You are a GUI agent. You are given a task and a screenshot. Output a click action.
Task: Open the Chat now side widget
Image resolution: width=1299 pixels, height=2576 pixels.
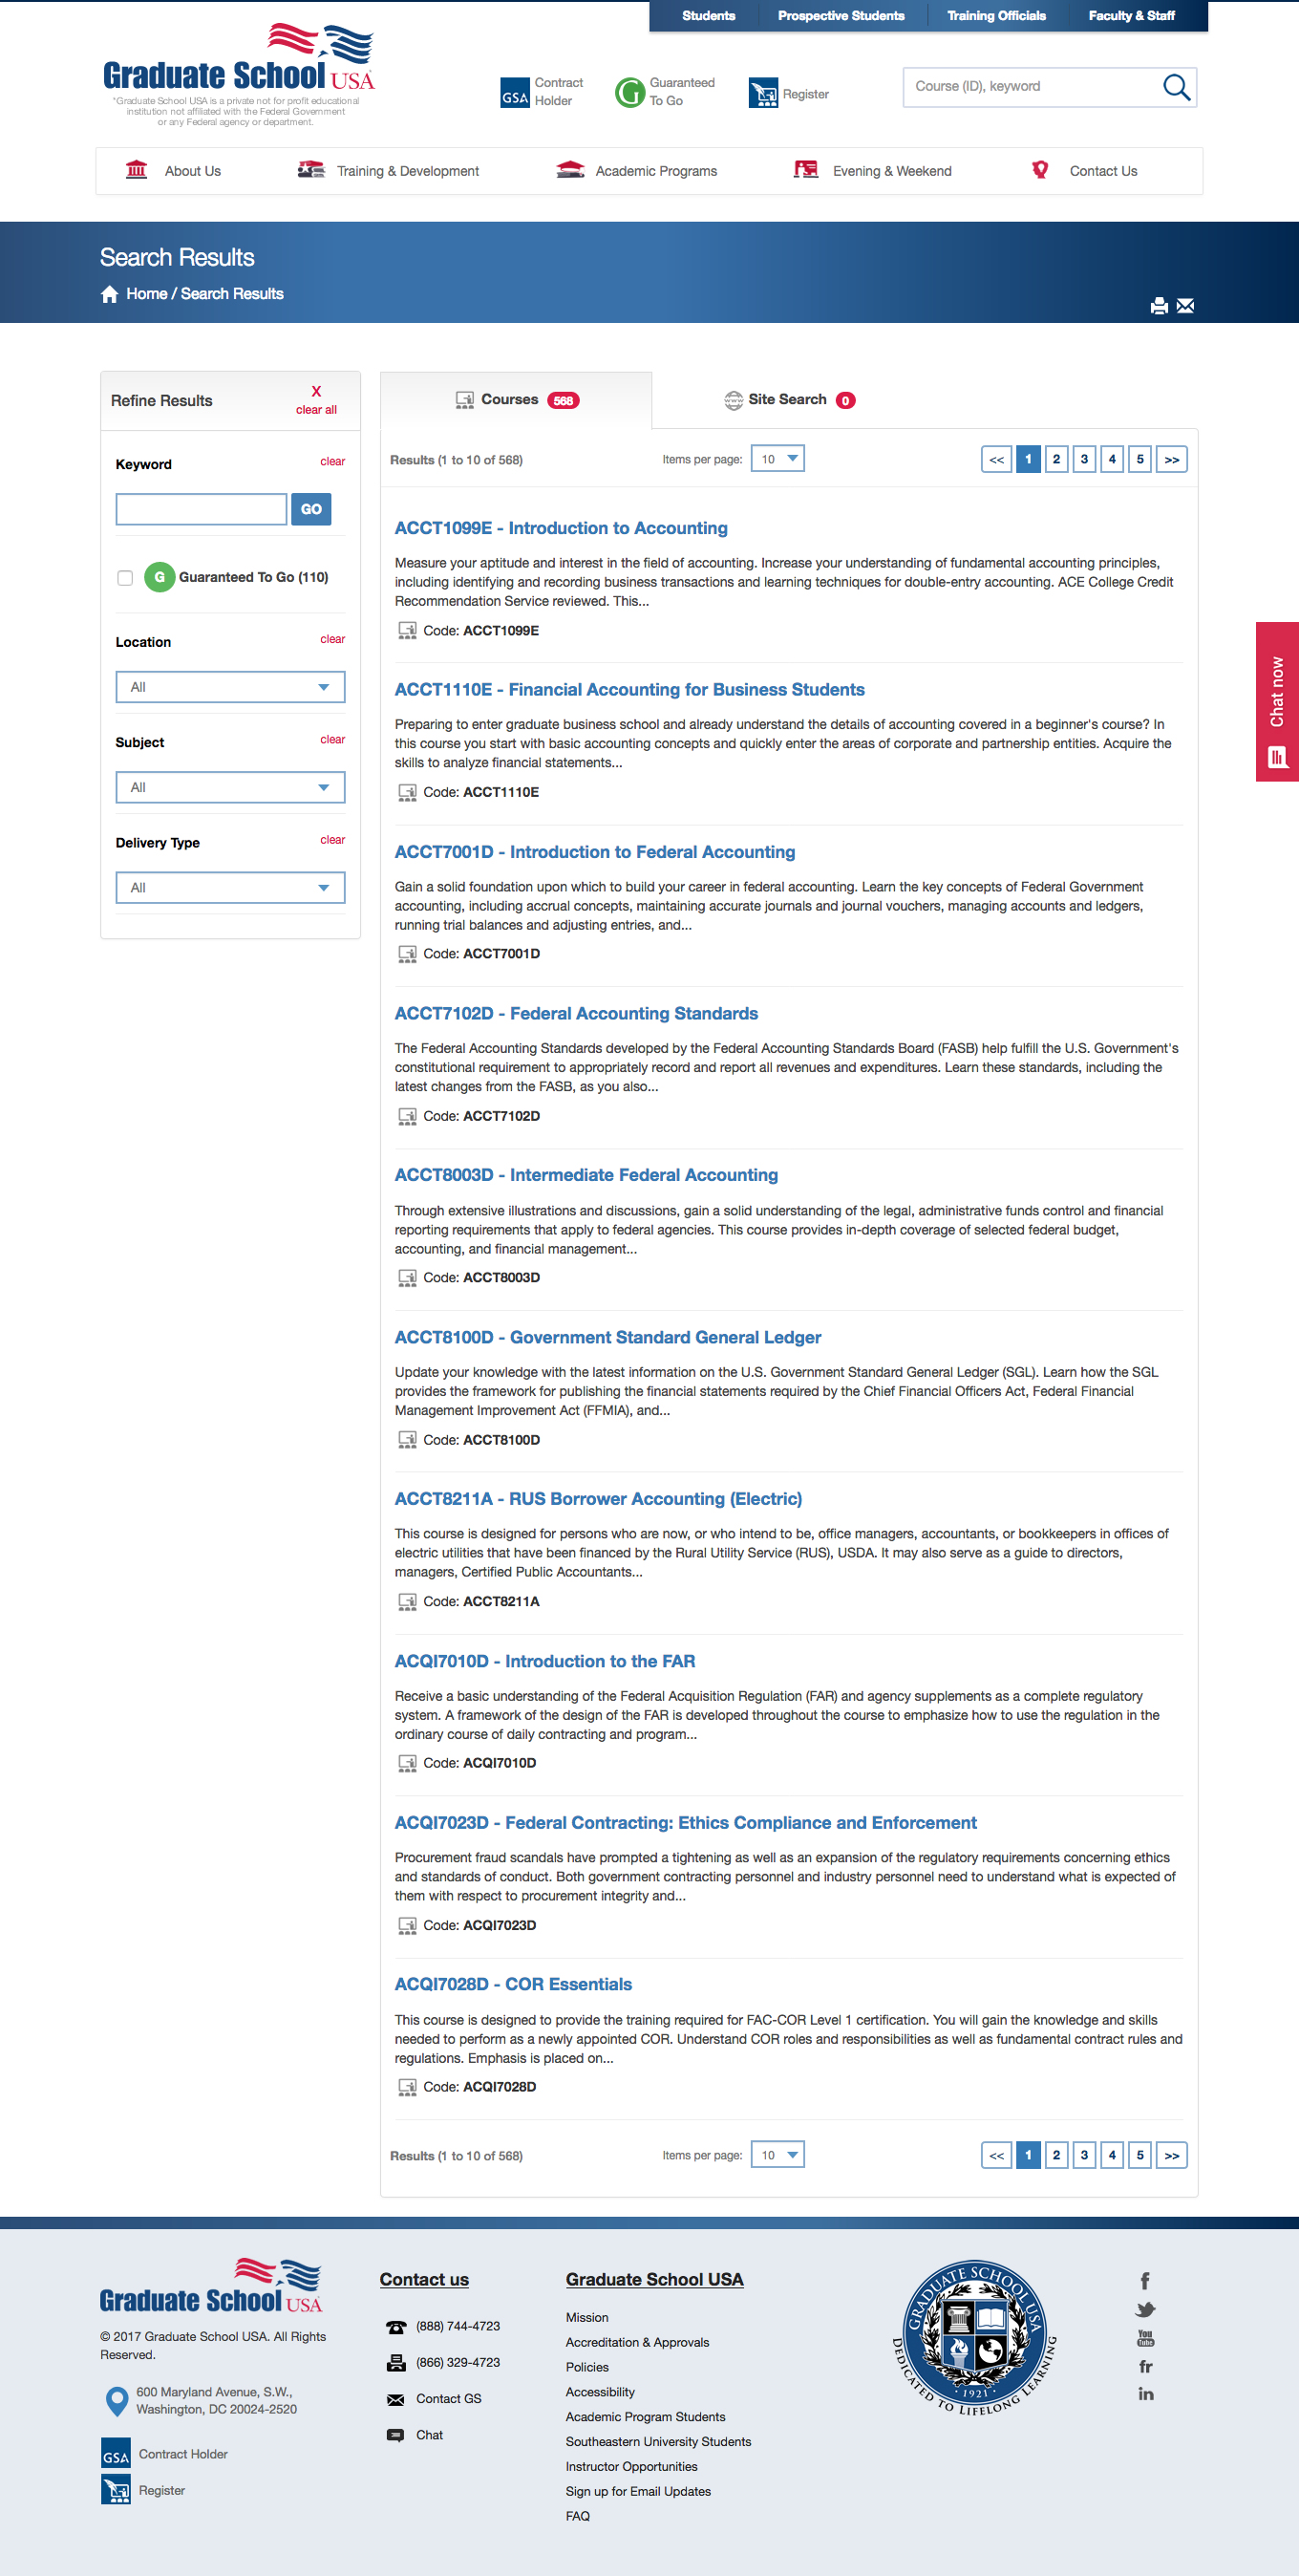click(1277, 701)
